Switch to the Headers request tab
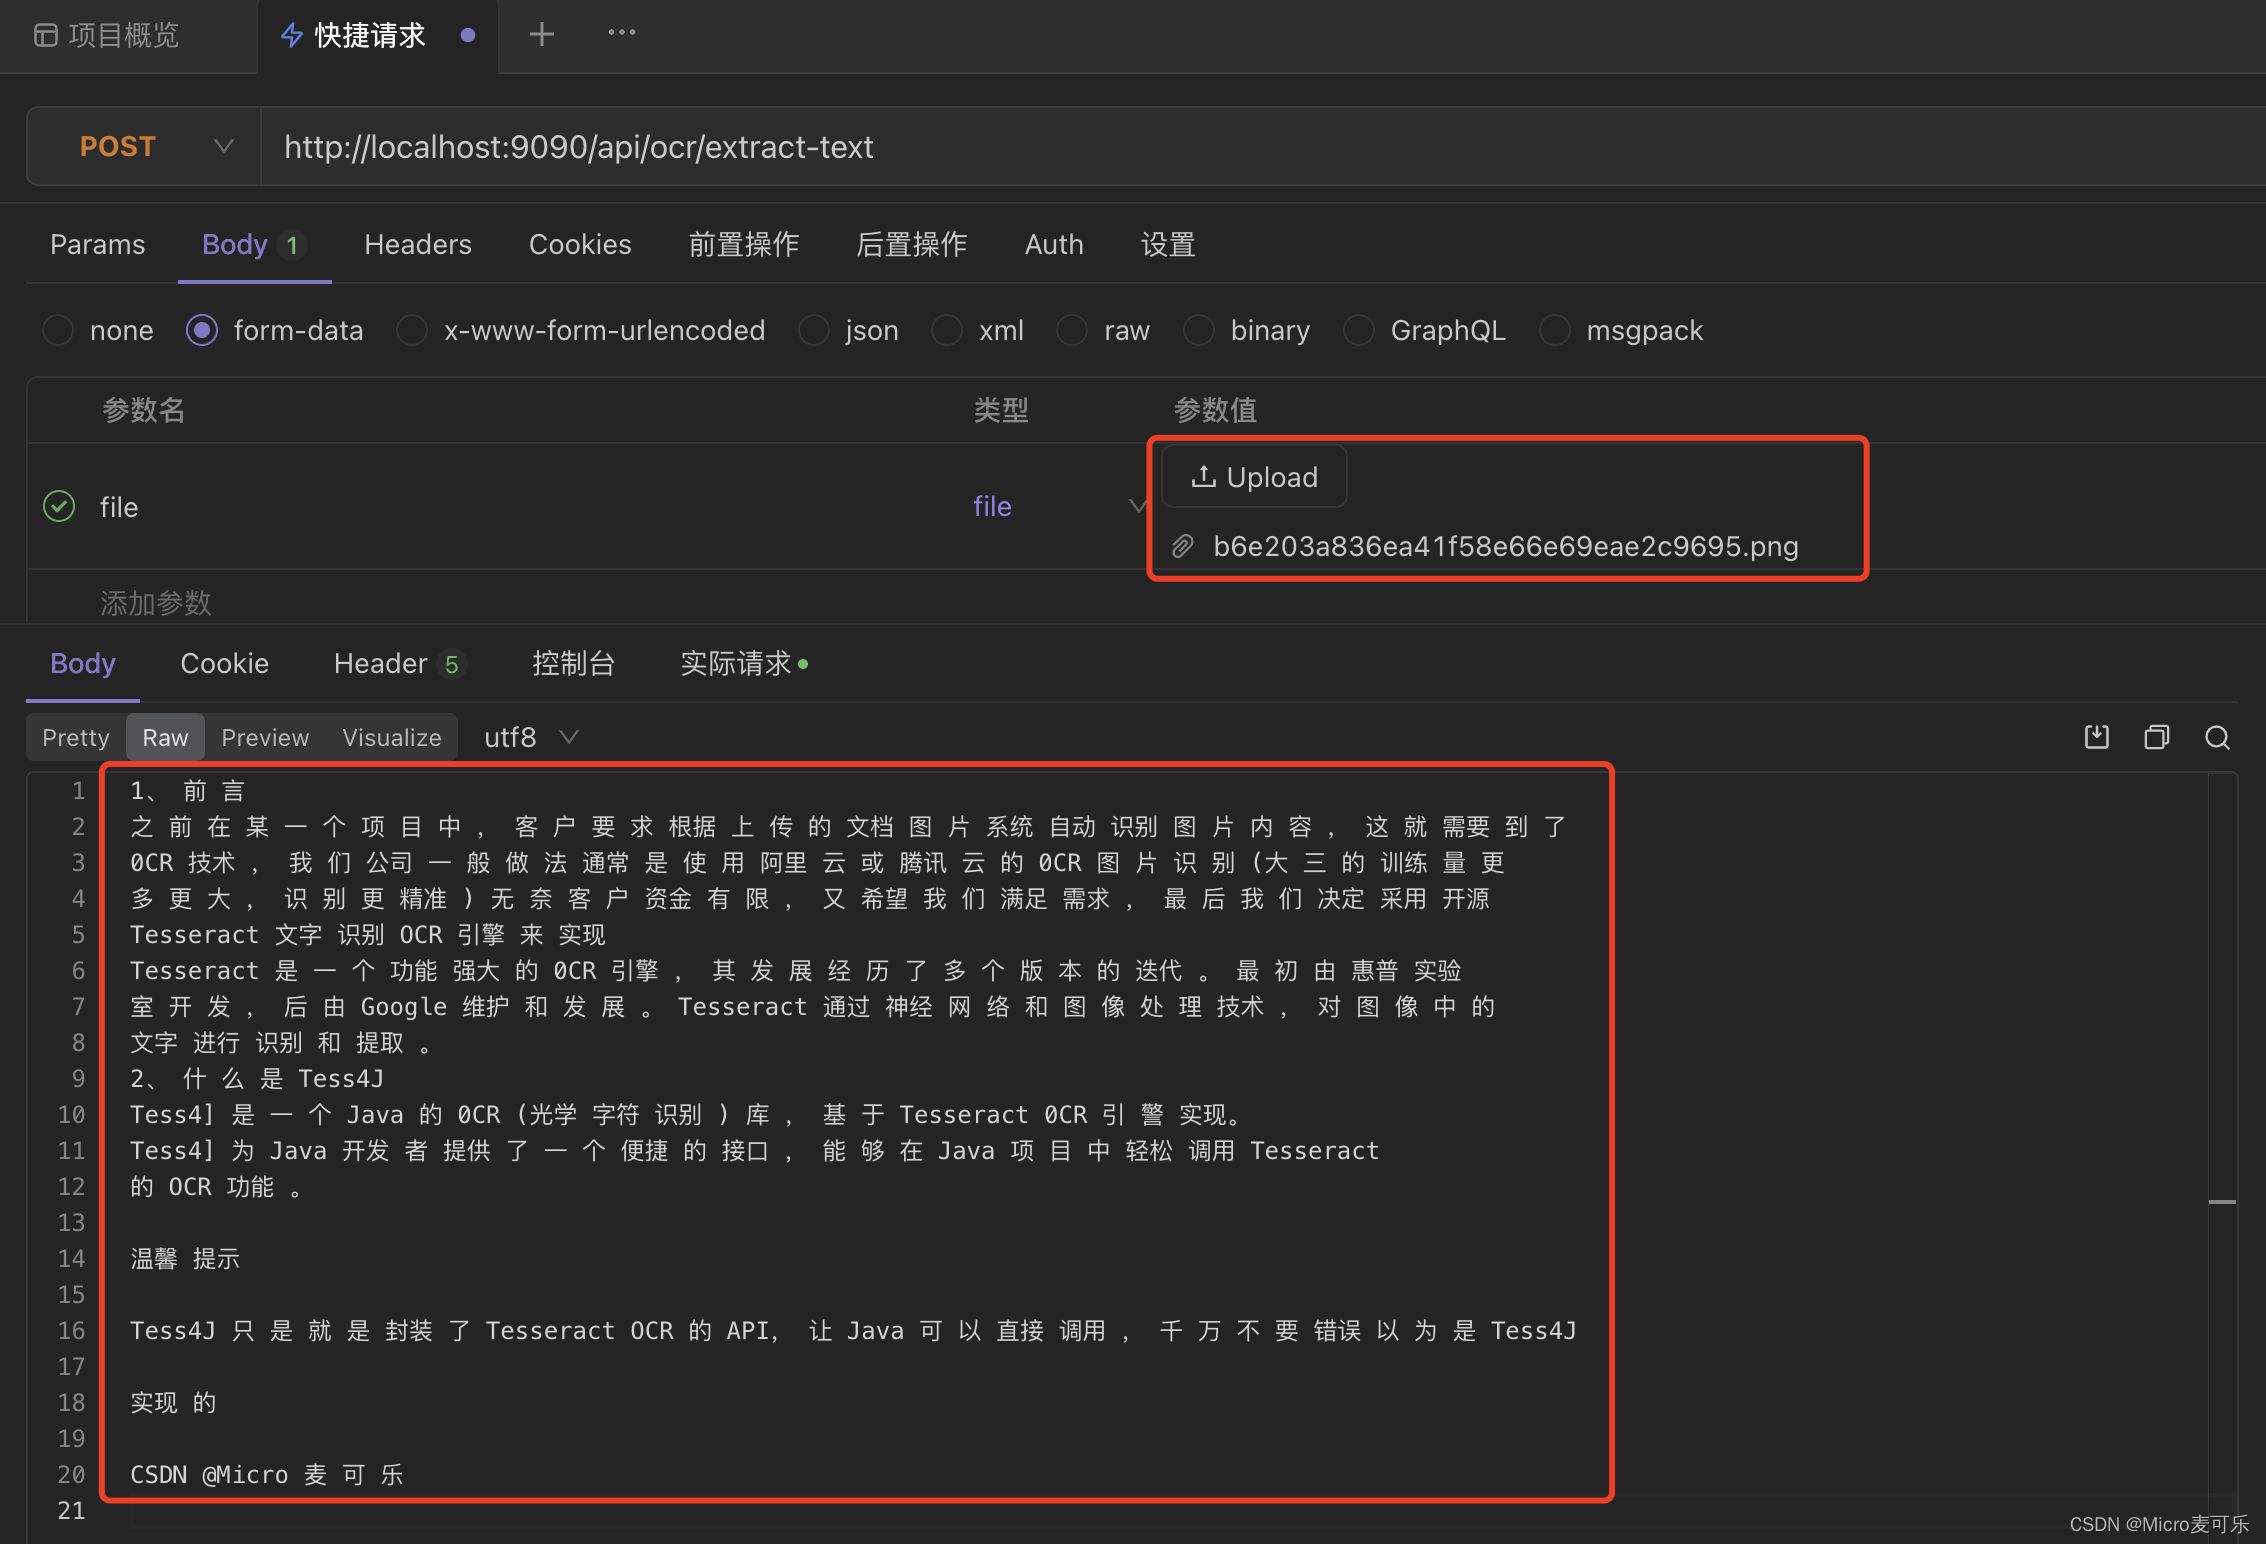Viewport: 2266px width, 1544px height. 417,244
